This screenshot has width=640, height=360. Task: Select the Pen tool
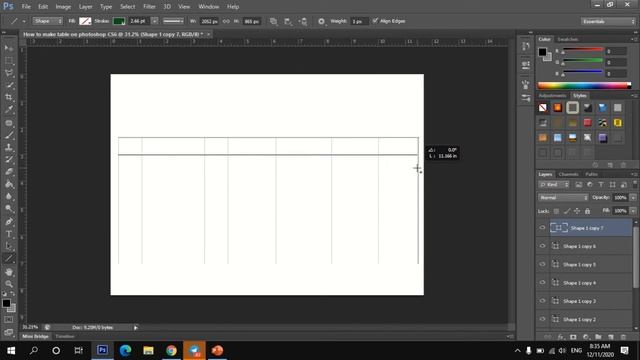(x=9, y=222)
